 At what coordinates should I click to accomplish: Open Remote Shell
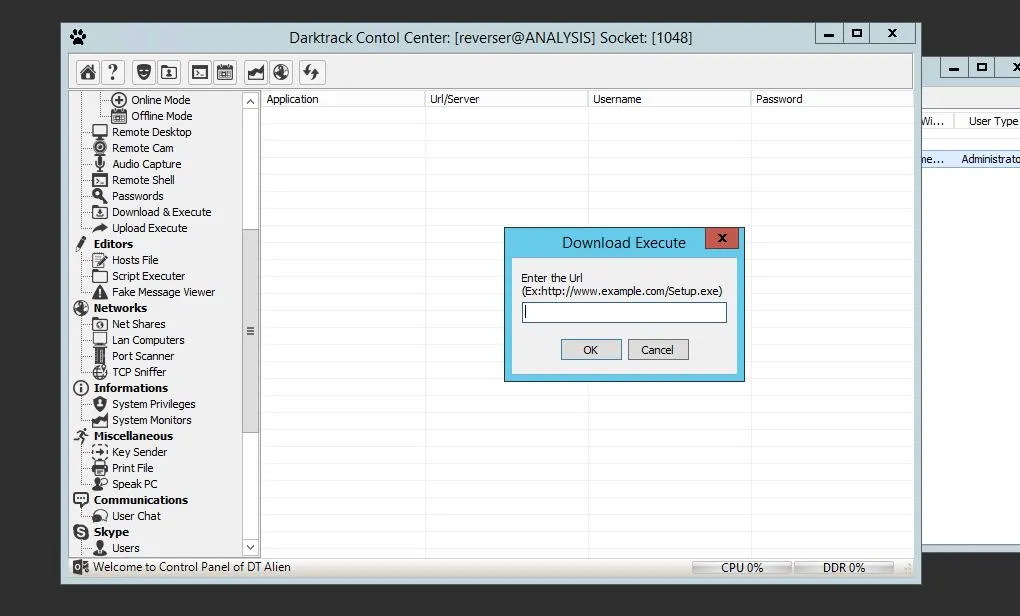tap(143, 180)
